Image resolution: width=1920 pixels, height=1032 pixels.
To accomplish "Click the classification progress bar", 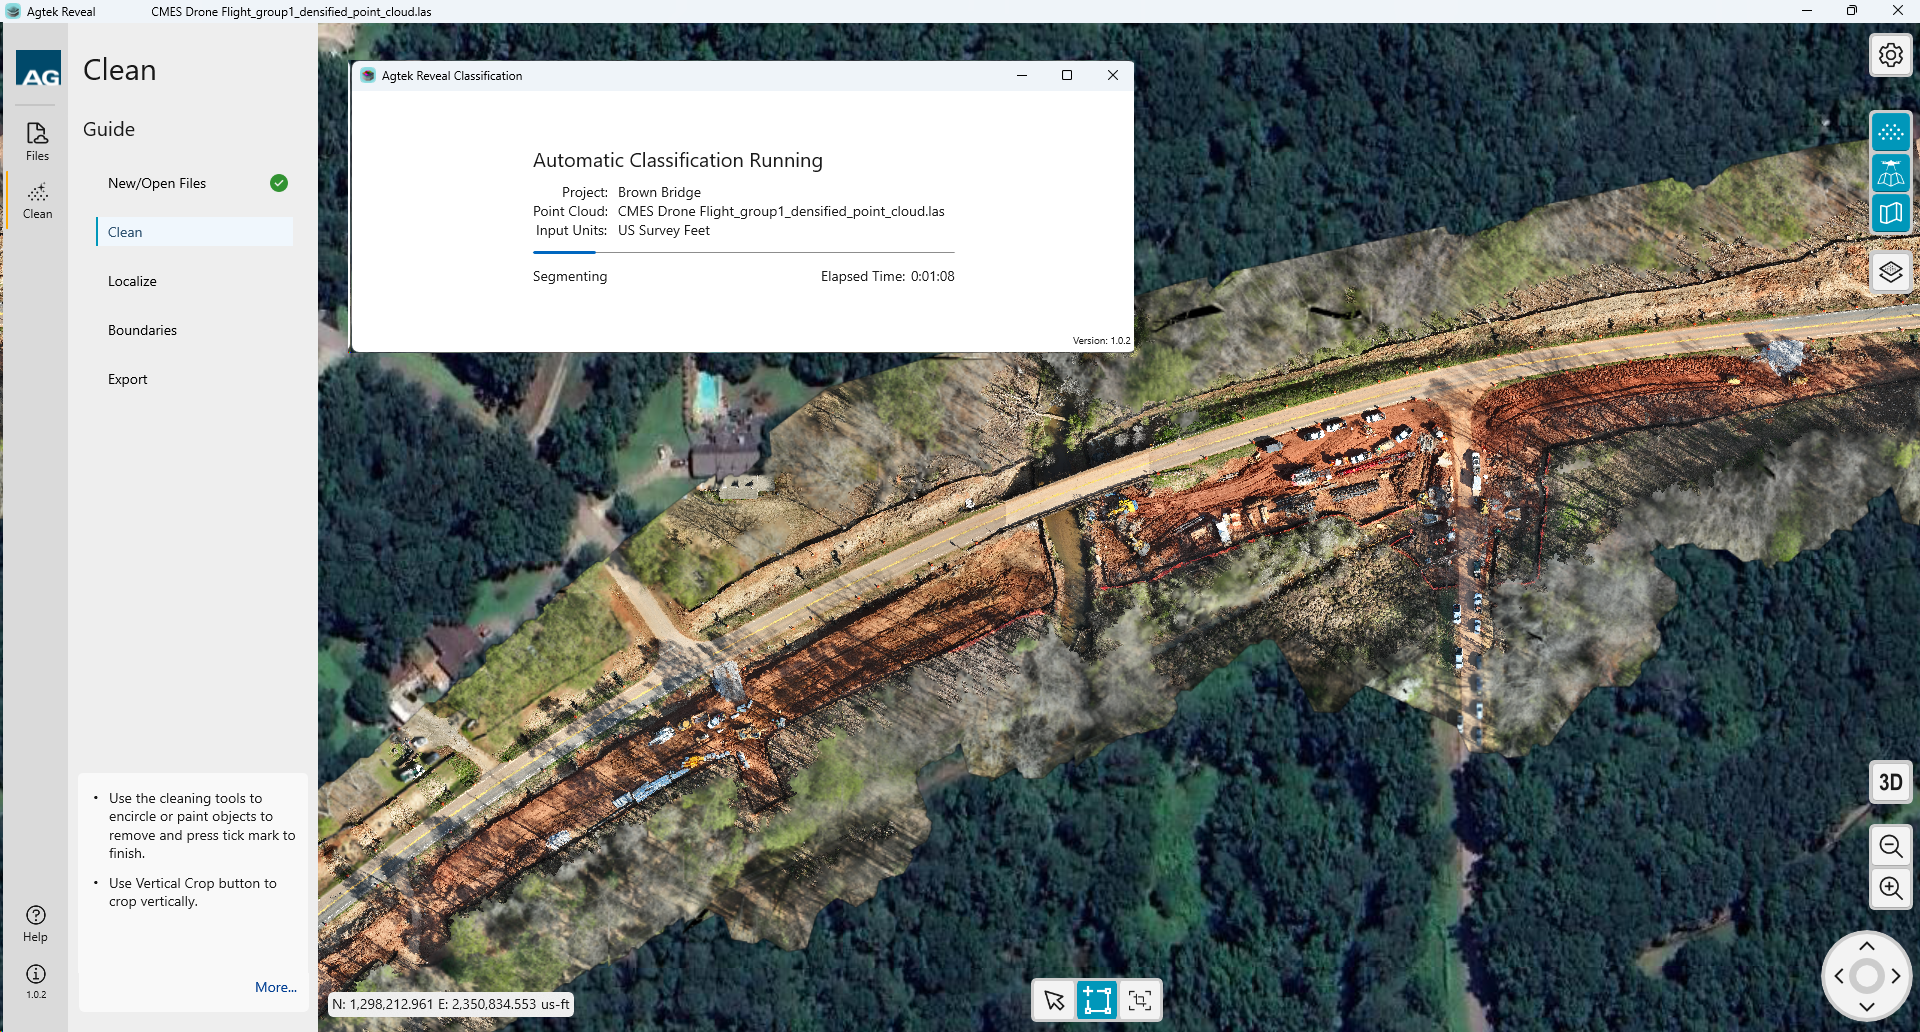I will [x=743, y=253].
